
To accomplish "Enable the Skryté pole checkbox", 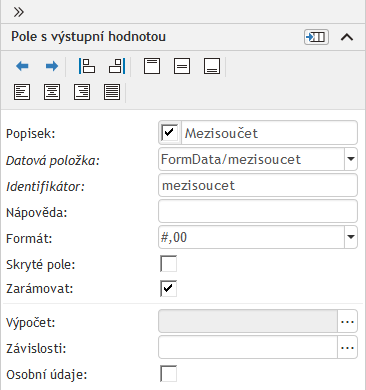I will pyautogui.click(x=169, y=264).
